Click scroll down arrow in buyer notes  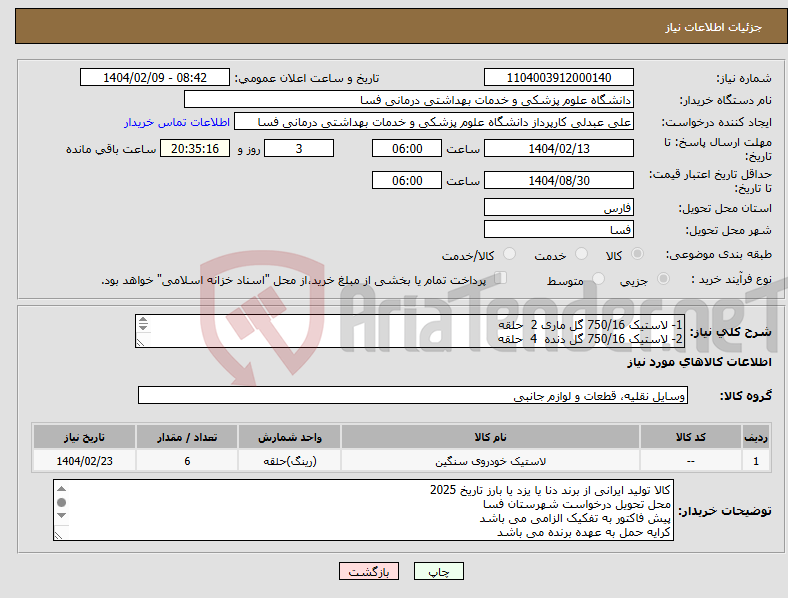[x=61, y=516]
